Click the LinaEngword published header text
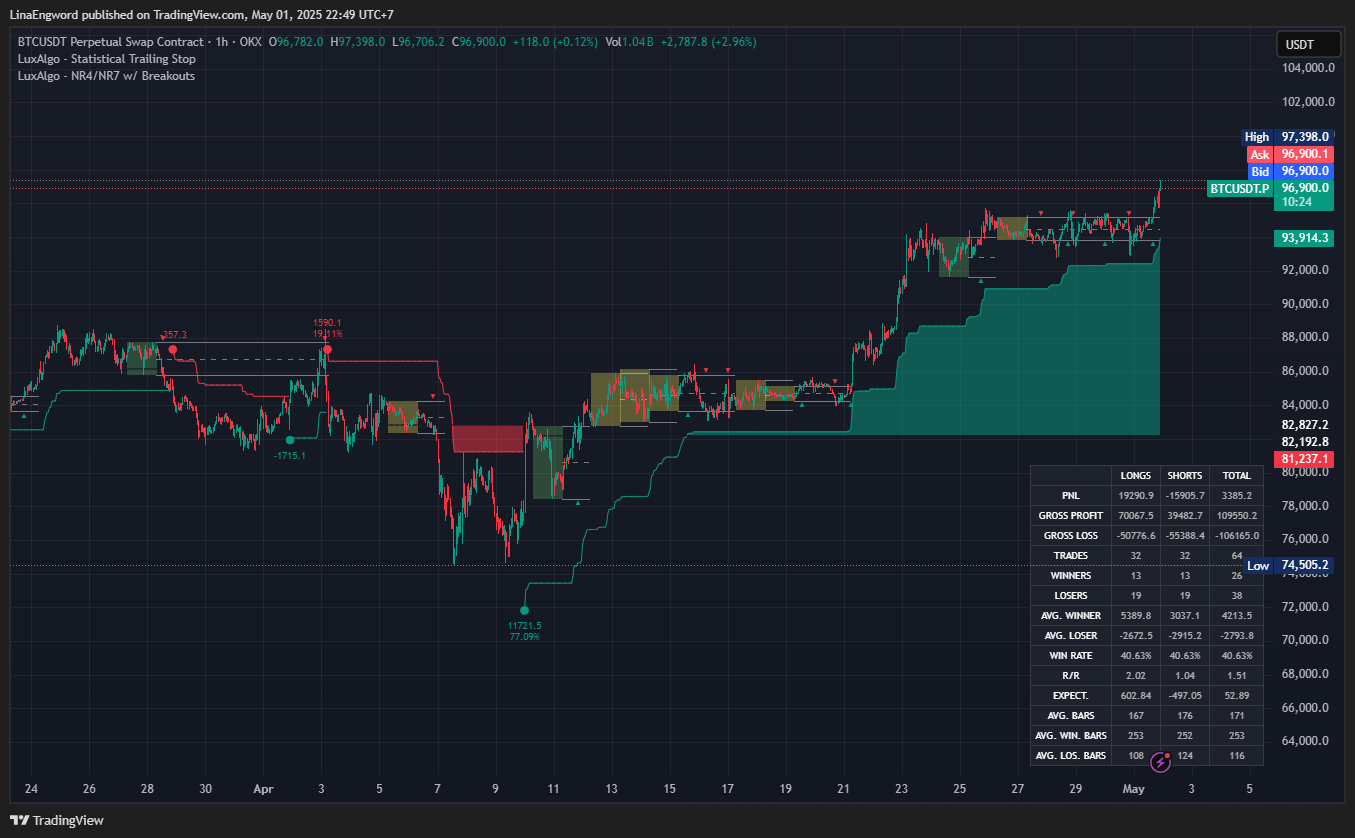The height and width of the screenshot is (838, 1355). [x=202, y=14]
